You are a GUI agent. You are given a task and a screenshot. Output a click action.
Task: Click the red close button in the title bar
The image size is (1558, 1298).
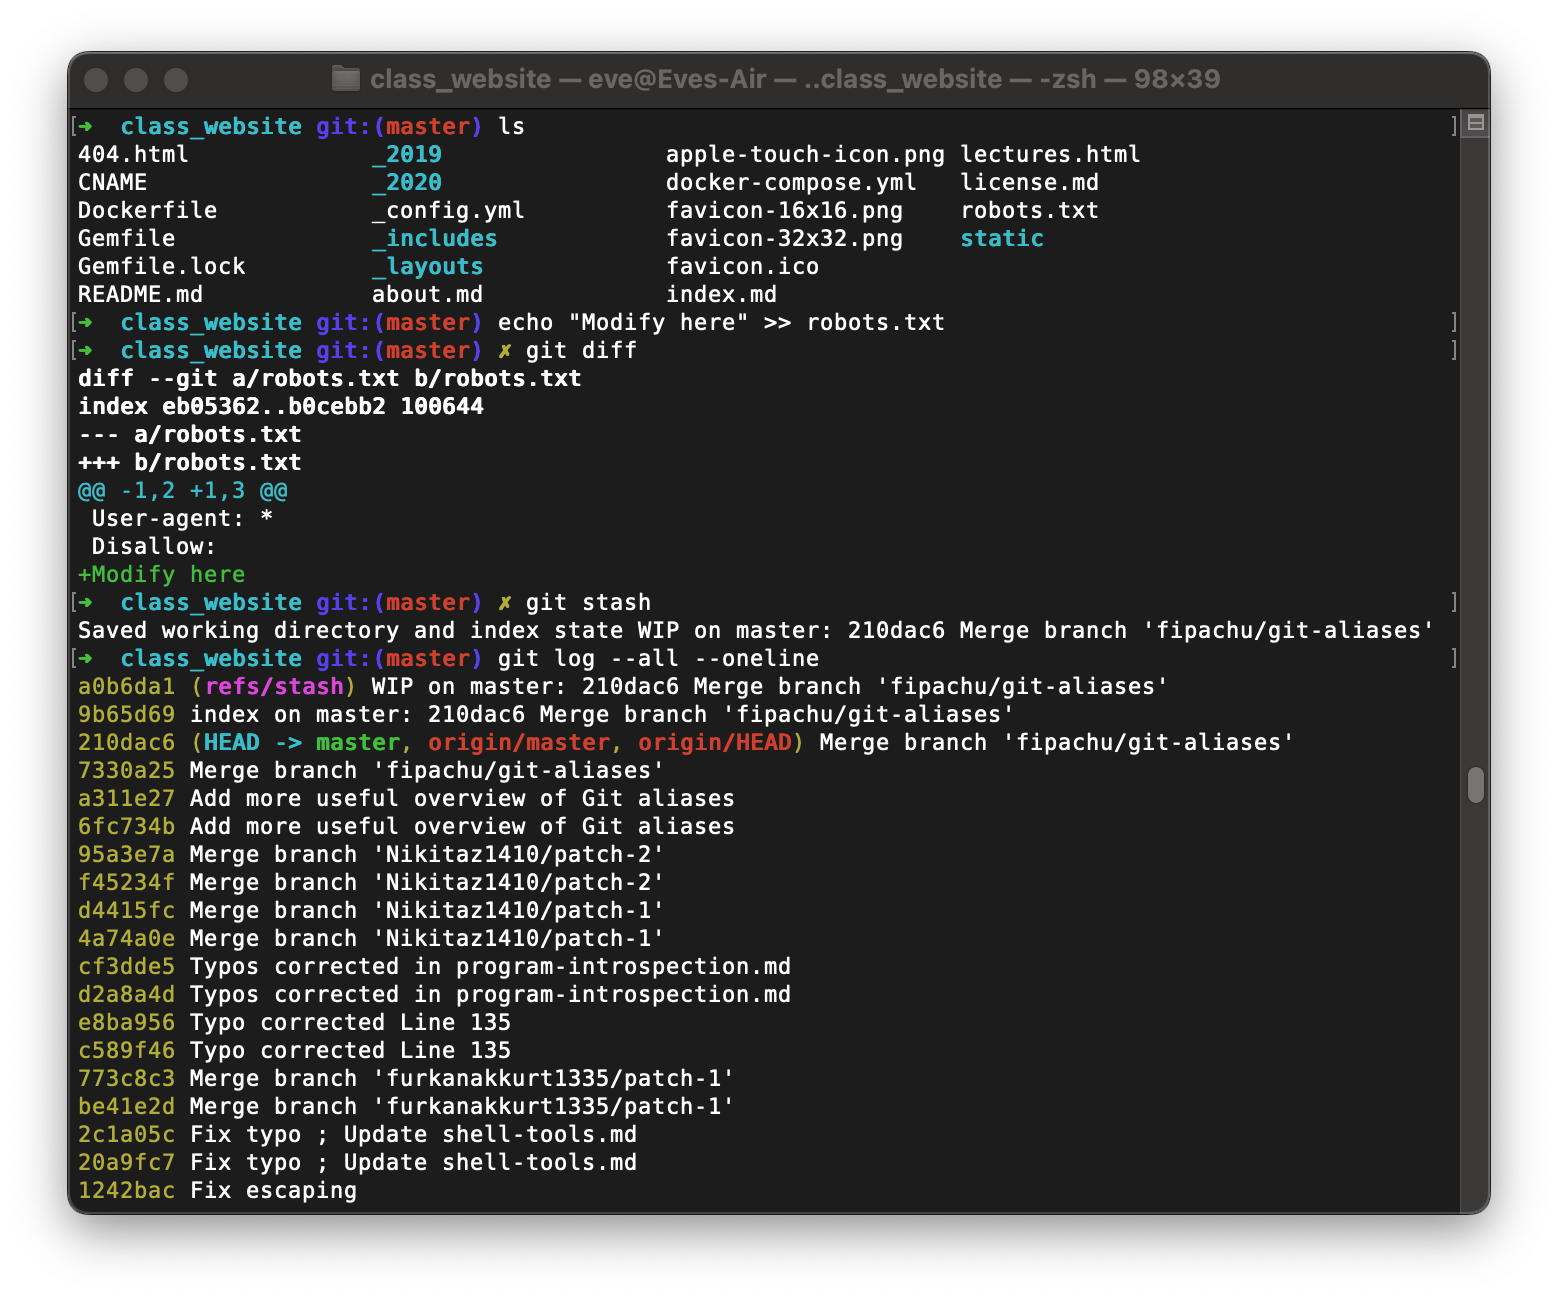click(x=96, y=79)
